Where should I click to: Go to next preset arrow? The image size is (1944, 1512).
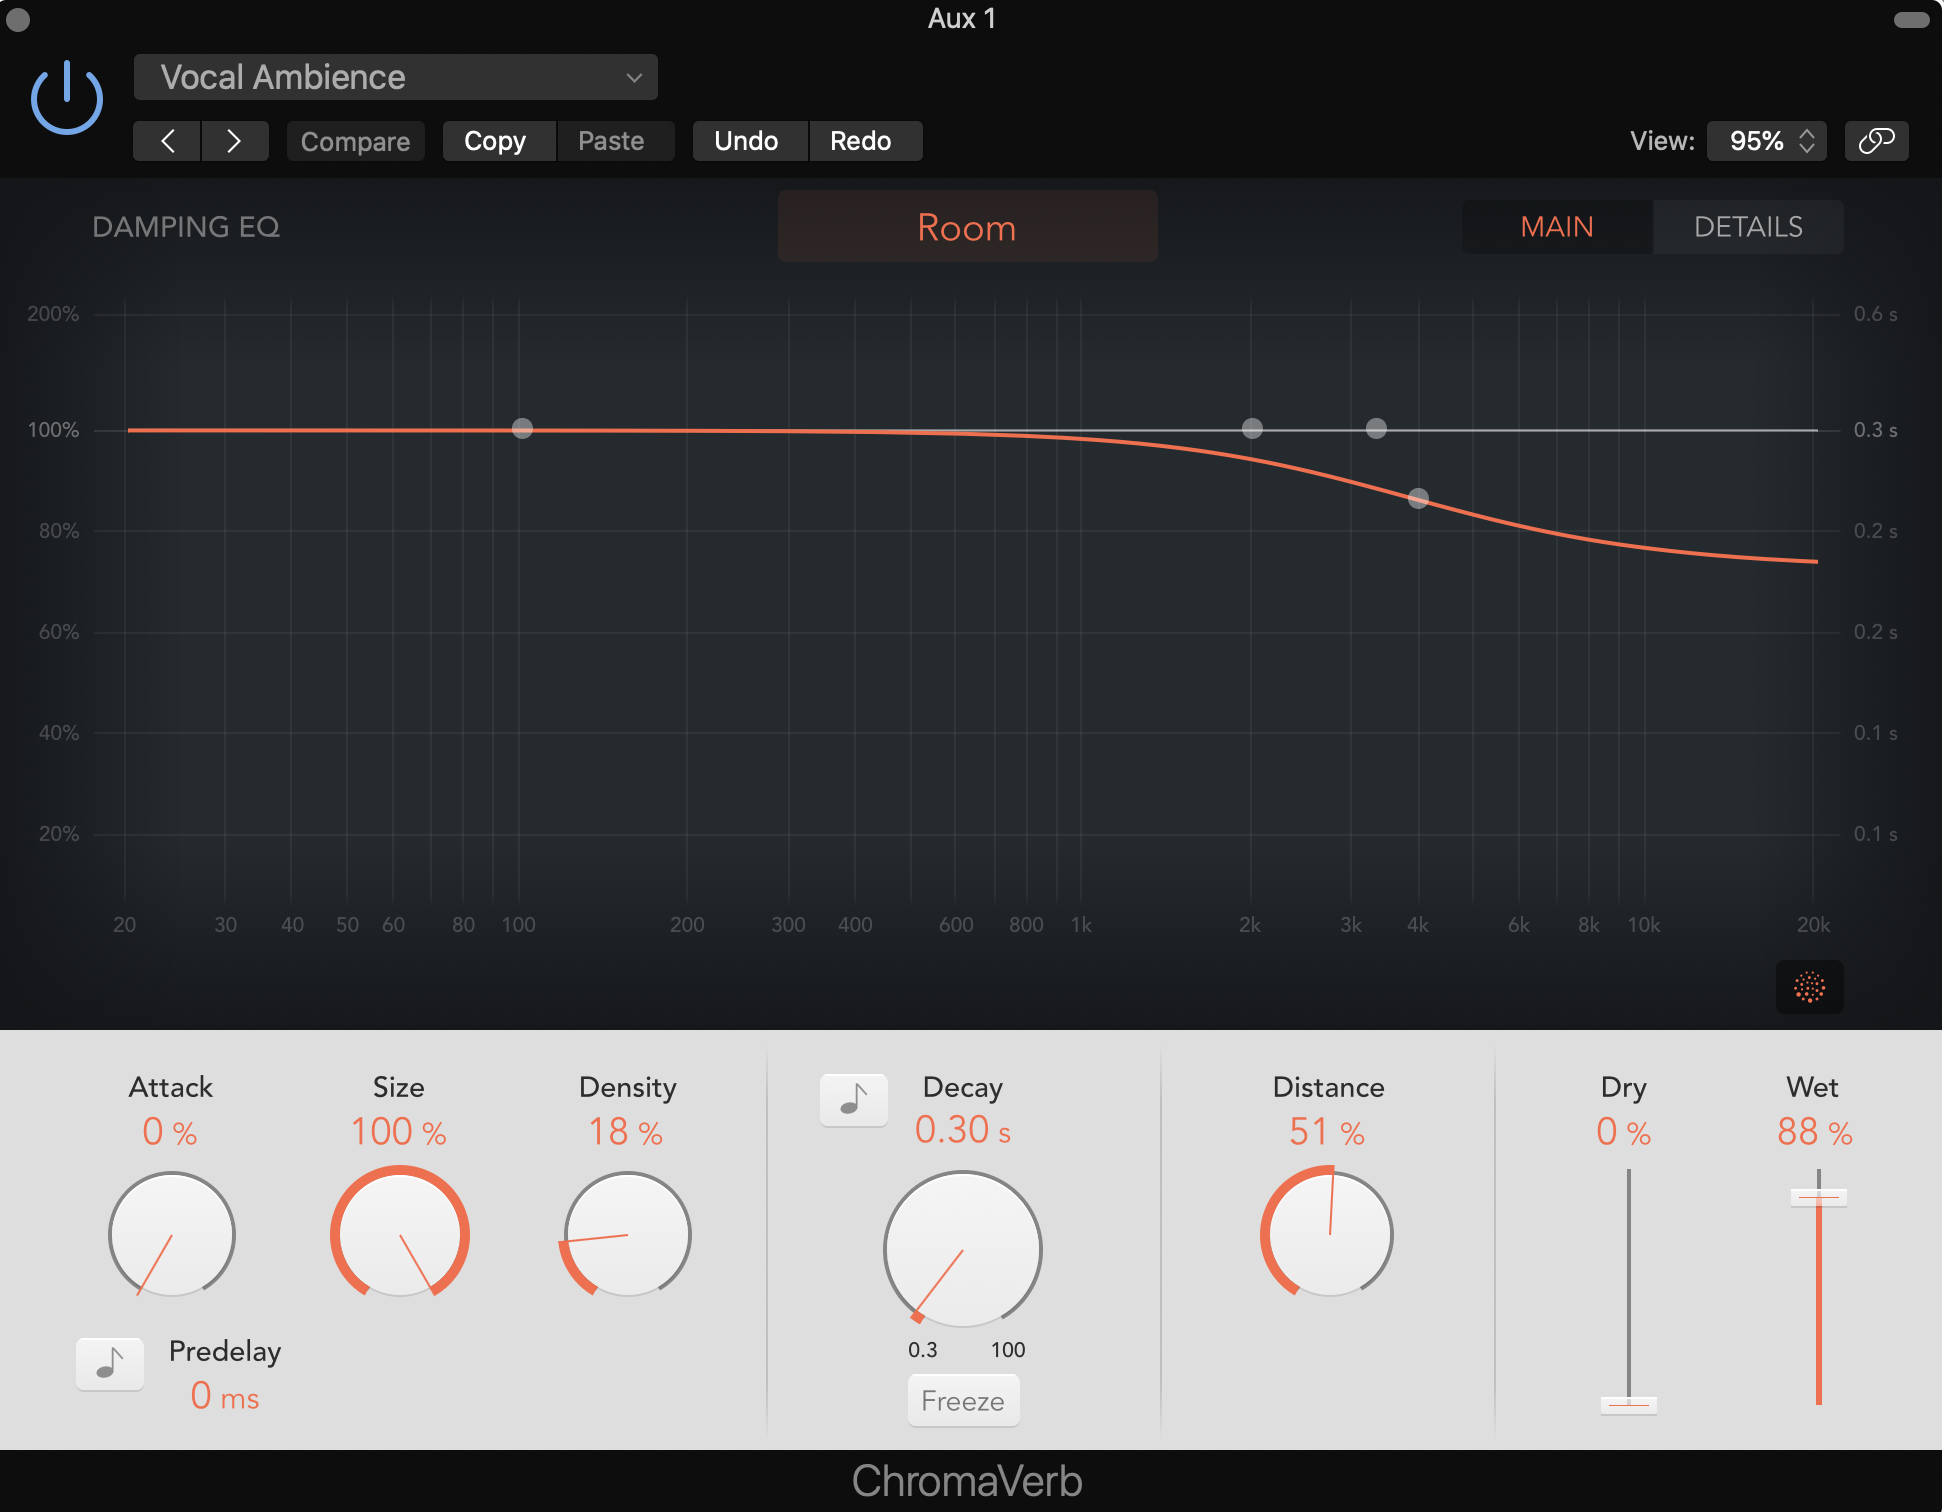pyautogui.click(x=235, y=141)
